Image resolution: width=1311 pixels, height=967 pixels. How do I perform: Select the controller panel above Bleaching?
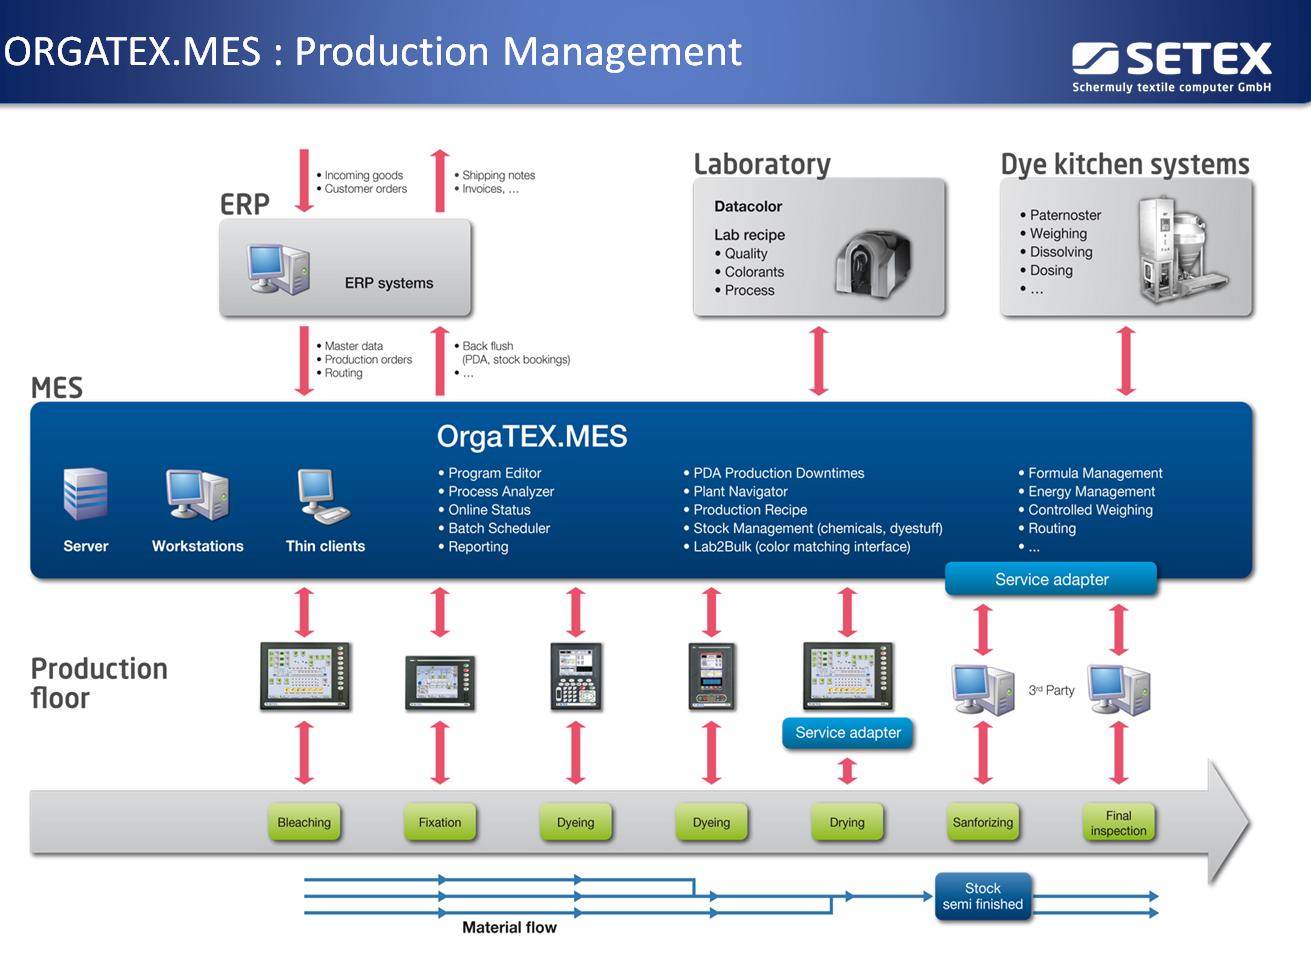point(305,677)
